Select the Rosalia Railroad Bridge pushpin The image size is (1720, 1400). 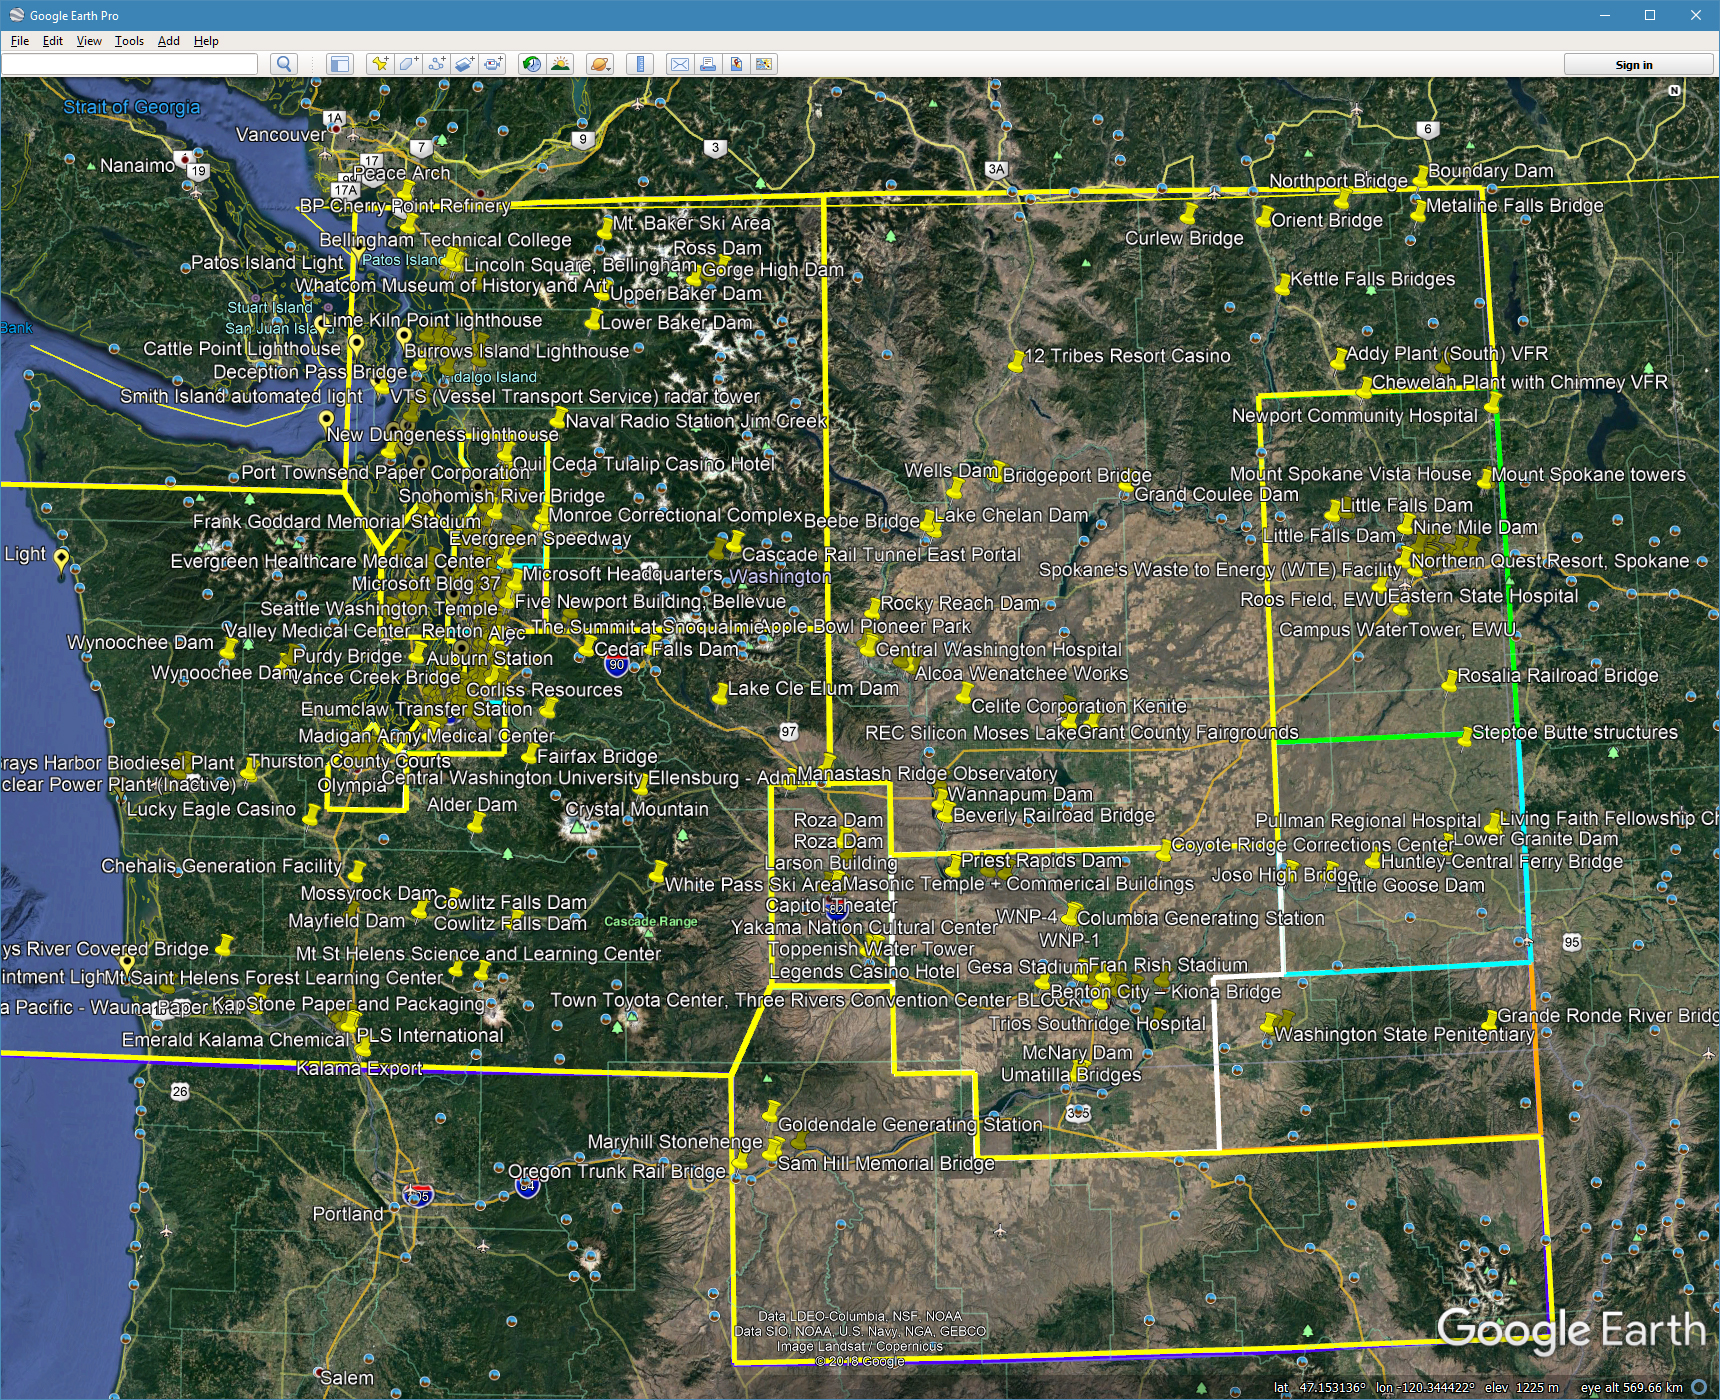(1449, 682)
